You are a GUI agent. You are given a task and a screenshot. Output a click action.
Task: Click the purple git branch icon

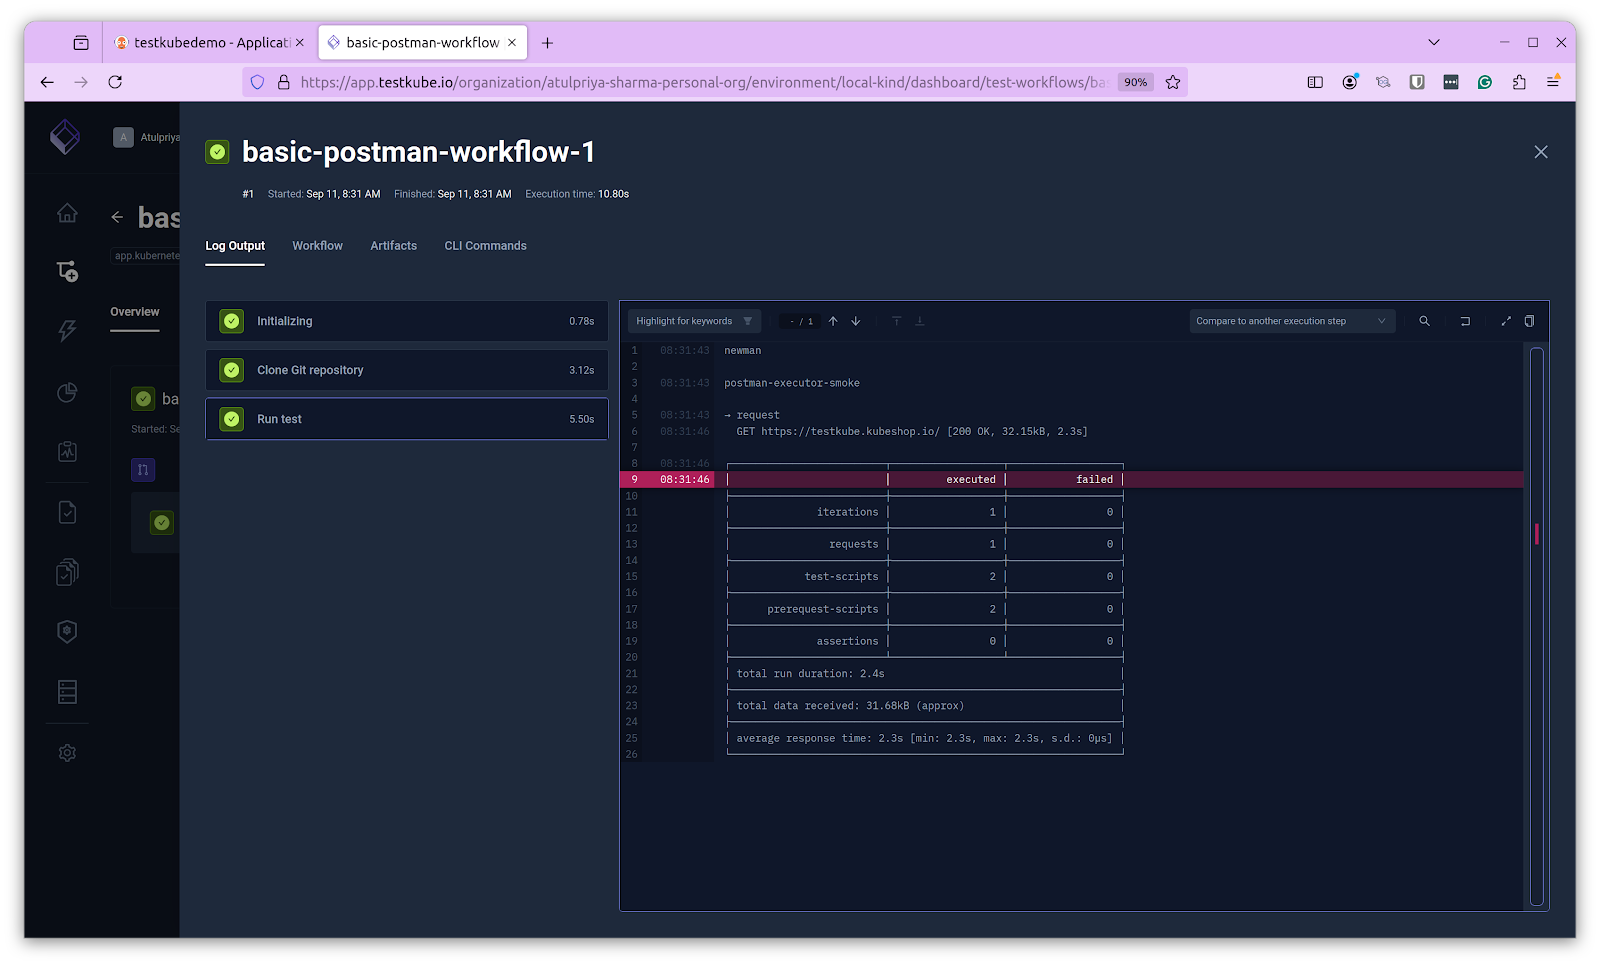[143, 470]
